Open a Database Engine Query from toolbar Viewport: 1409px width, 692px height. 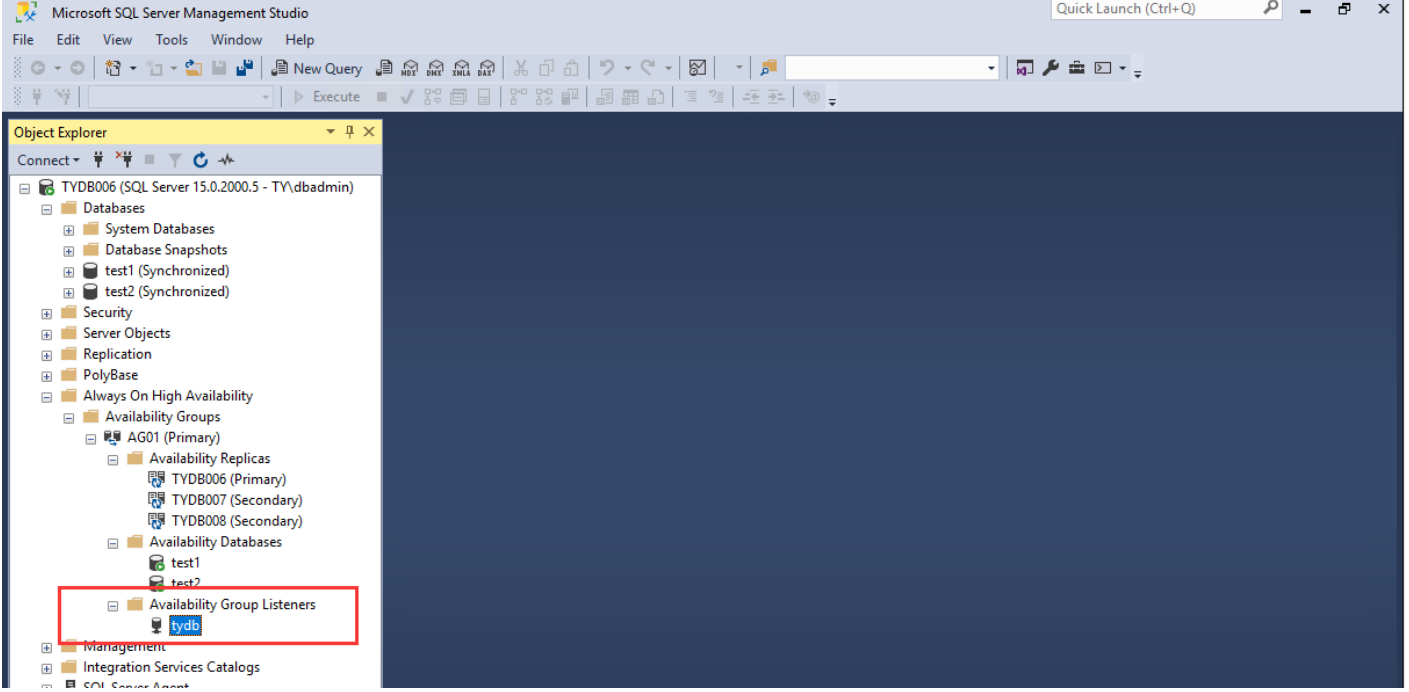[384, 68]
